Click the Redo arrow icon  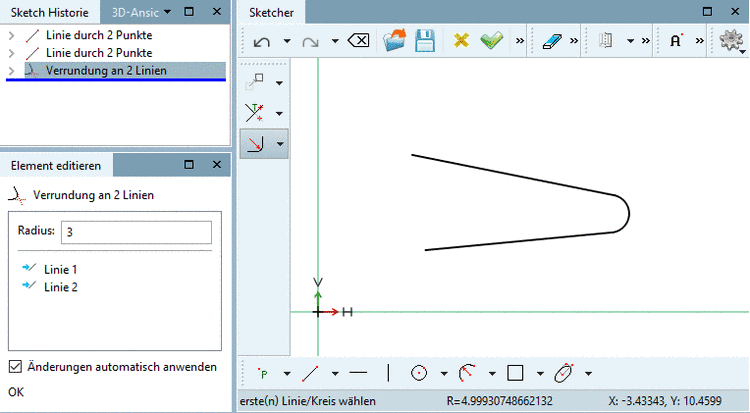pyautogui.click(x=310, y=42)
